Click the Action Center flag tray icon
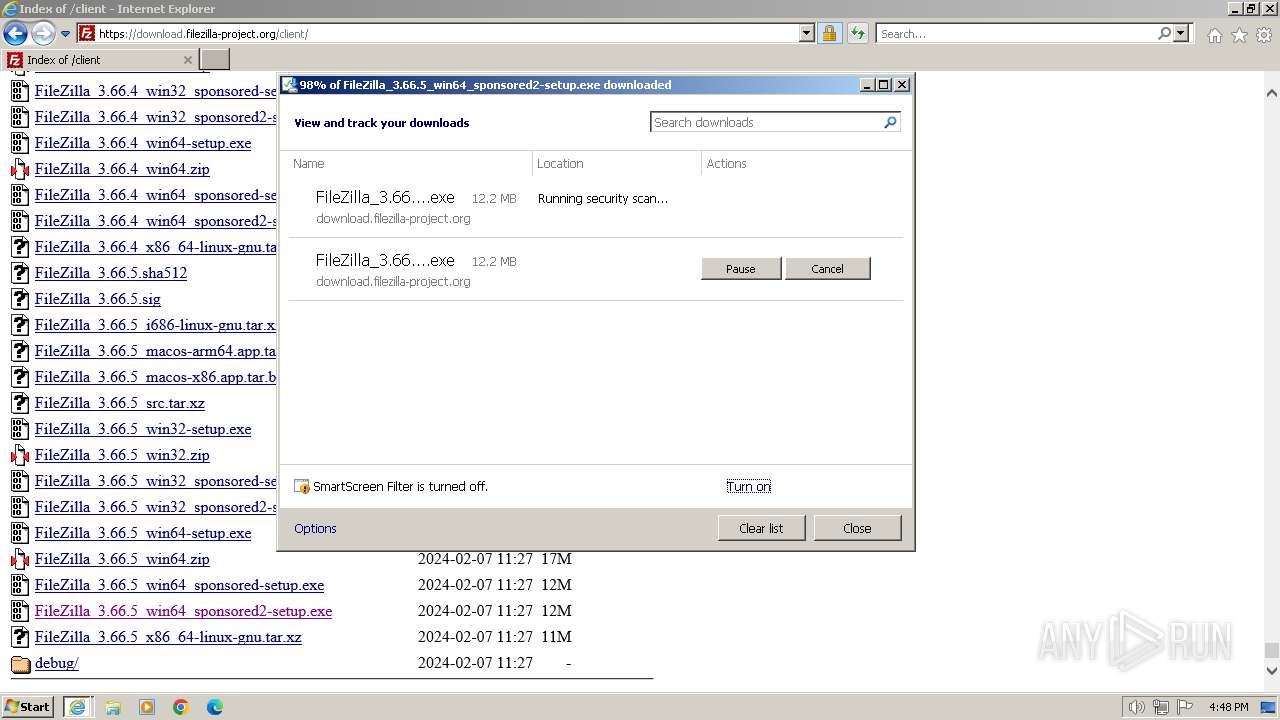The height and width of the screenshot is (720, 1280). point(1185,707)
